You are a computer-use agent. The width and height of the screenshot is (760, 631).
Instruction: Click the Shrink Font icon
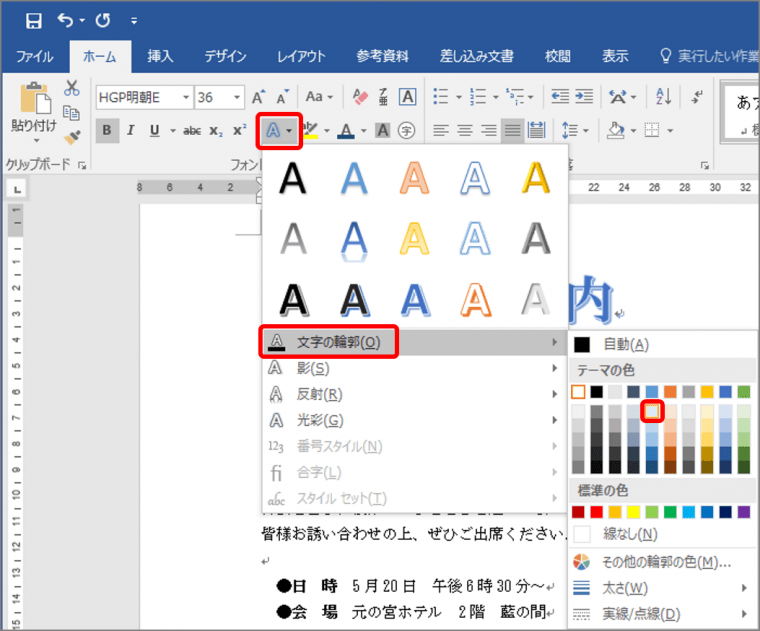click(283, 97)
